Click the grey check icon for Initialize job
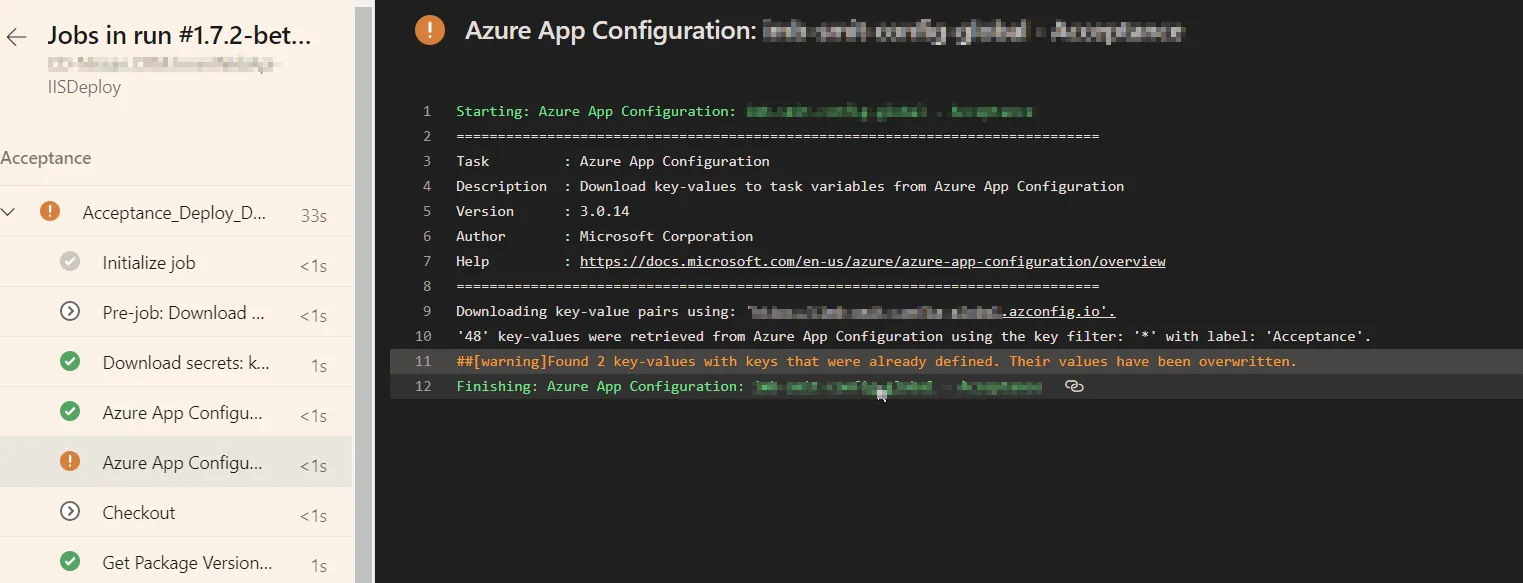The height and width of the screenshot is (583, 1523). coord(70,262)
